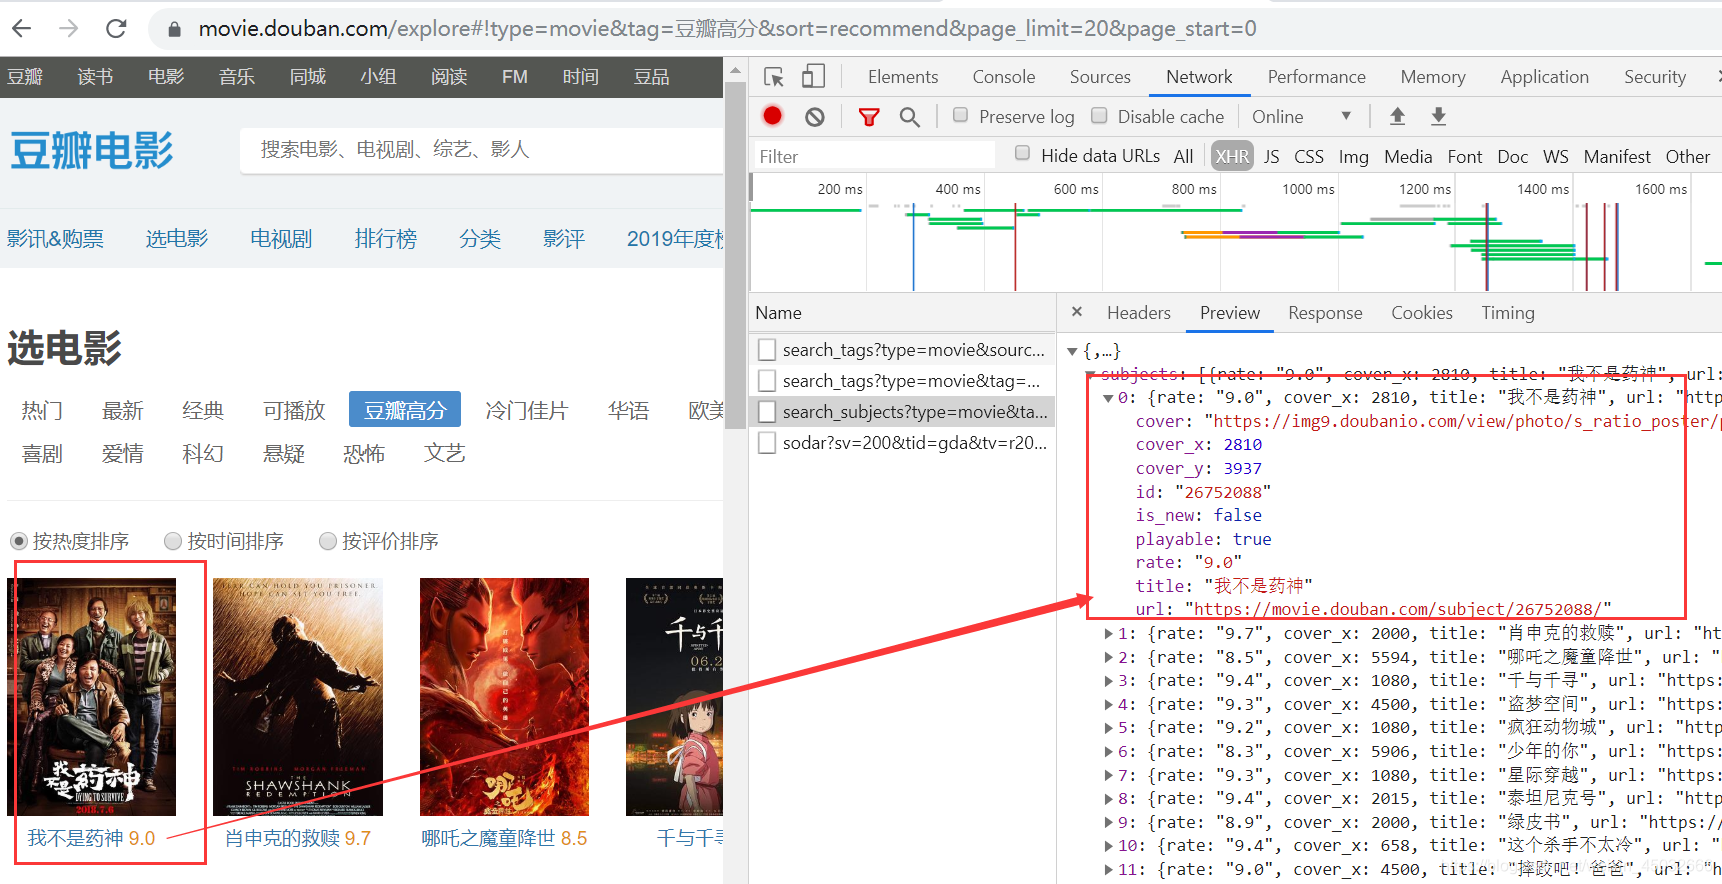The width and height of the screenshot is (1722, 884).
Task: Open the 我不是药神 9.0 movie link
Action: point(91,838)
